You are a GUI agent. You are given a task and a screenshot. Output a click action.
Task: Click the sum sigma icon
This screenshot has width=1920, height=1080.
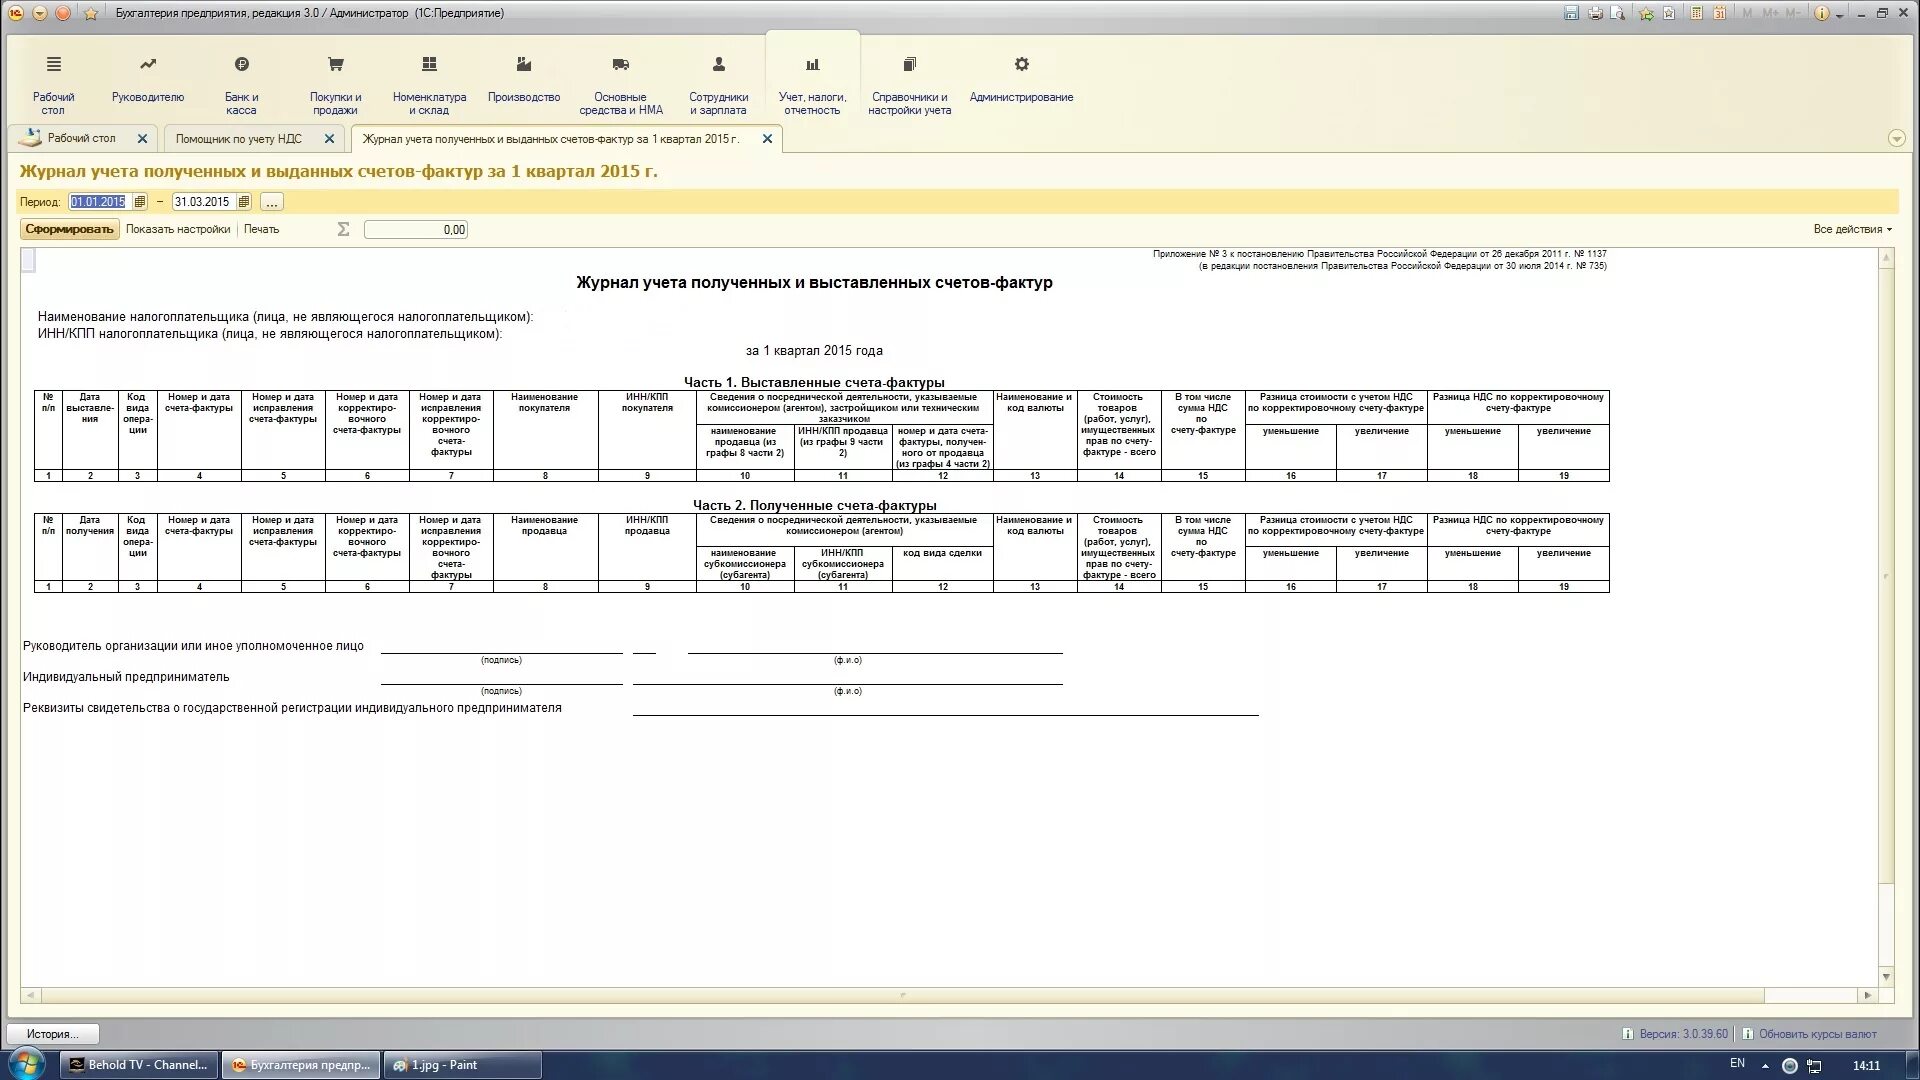[343, 229]
